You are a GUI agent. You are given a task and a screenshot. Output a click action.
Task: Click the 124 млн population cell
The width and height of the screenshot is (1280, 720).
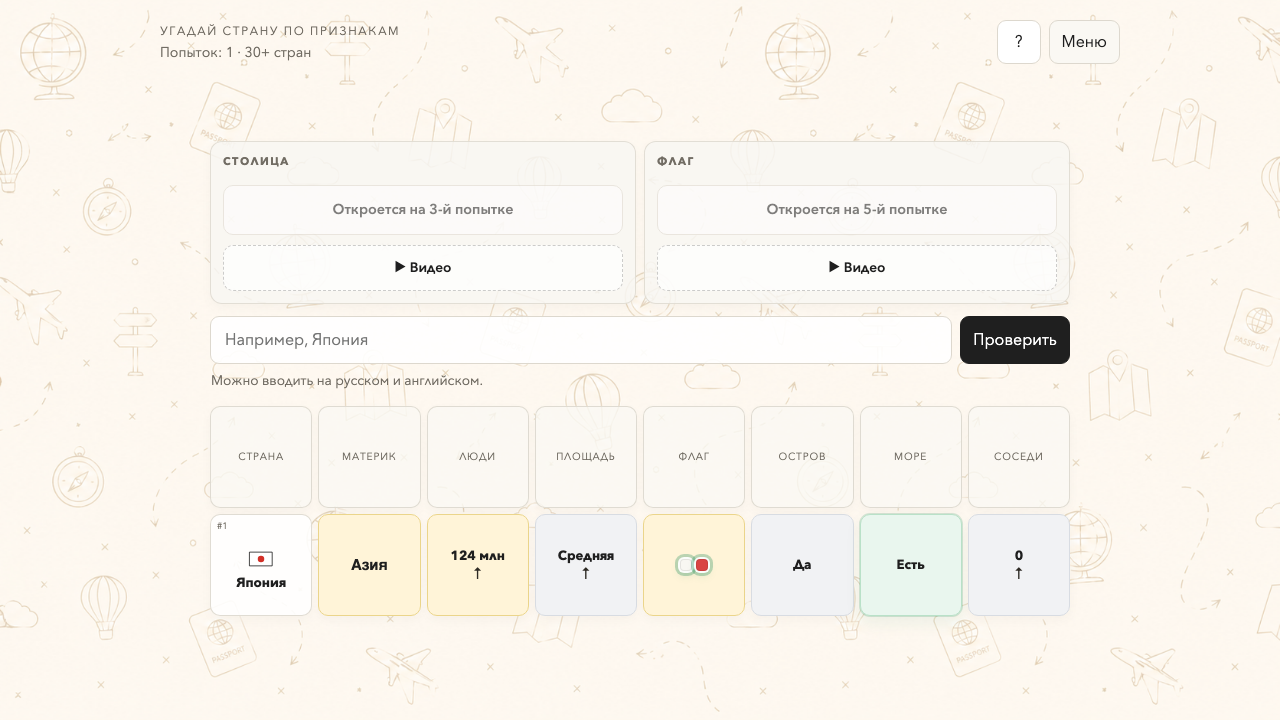click(478, 565)
